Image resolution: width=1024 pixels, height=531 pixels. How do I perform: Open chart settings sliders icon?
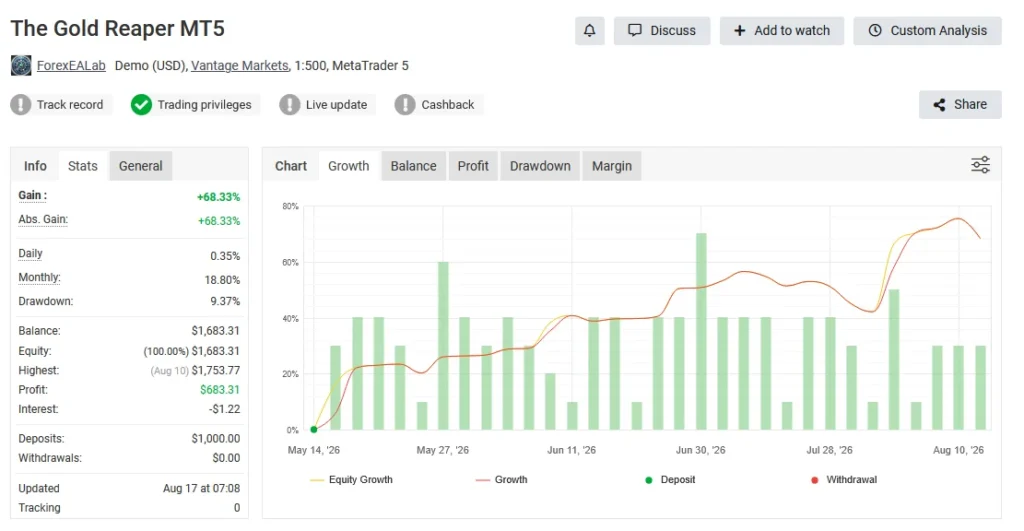point(980,165)
